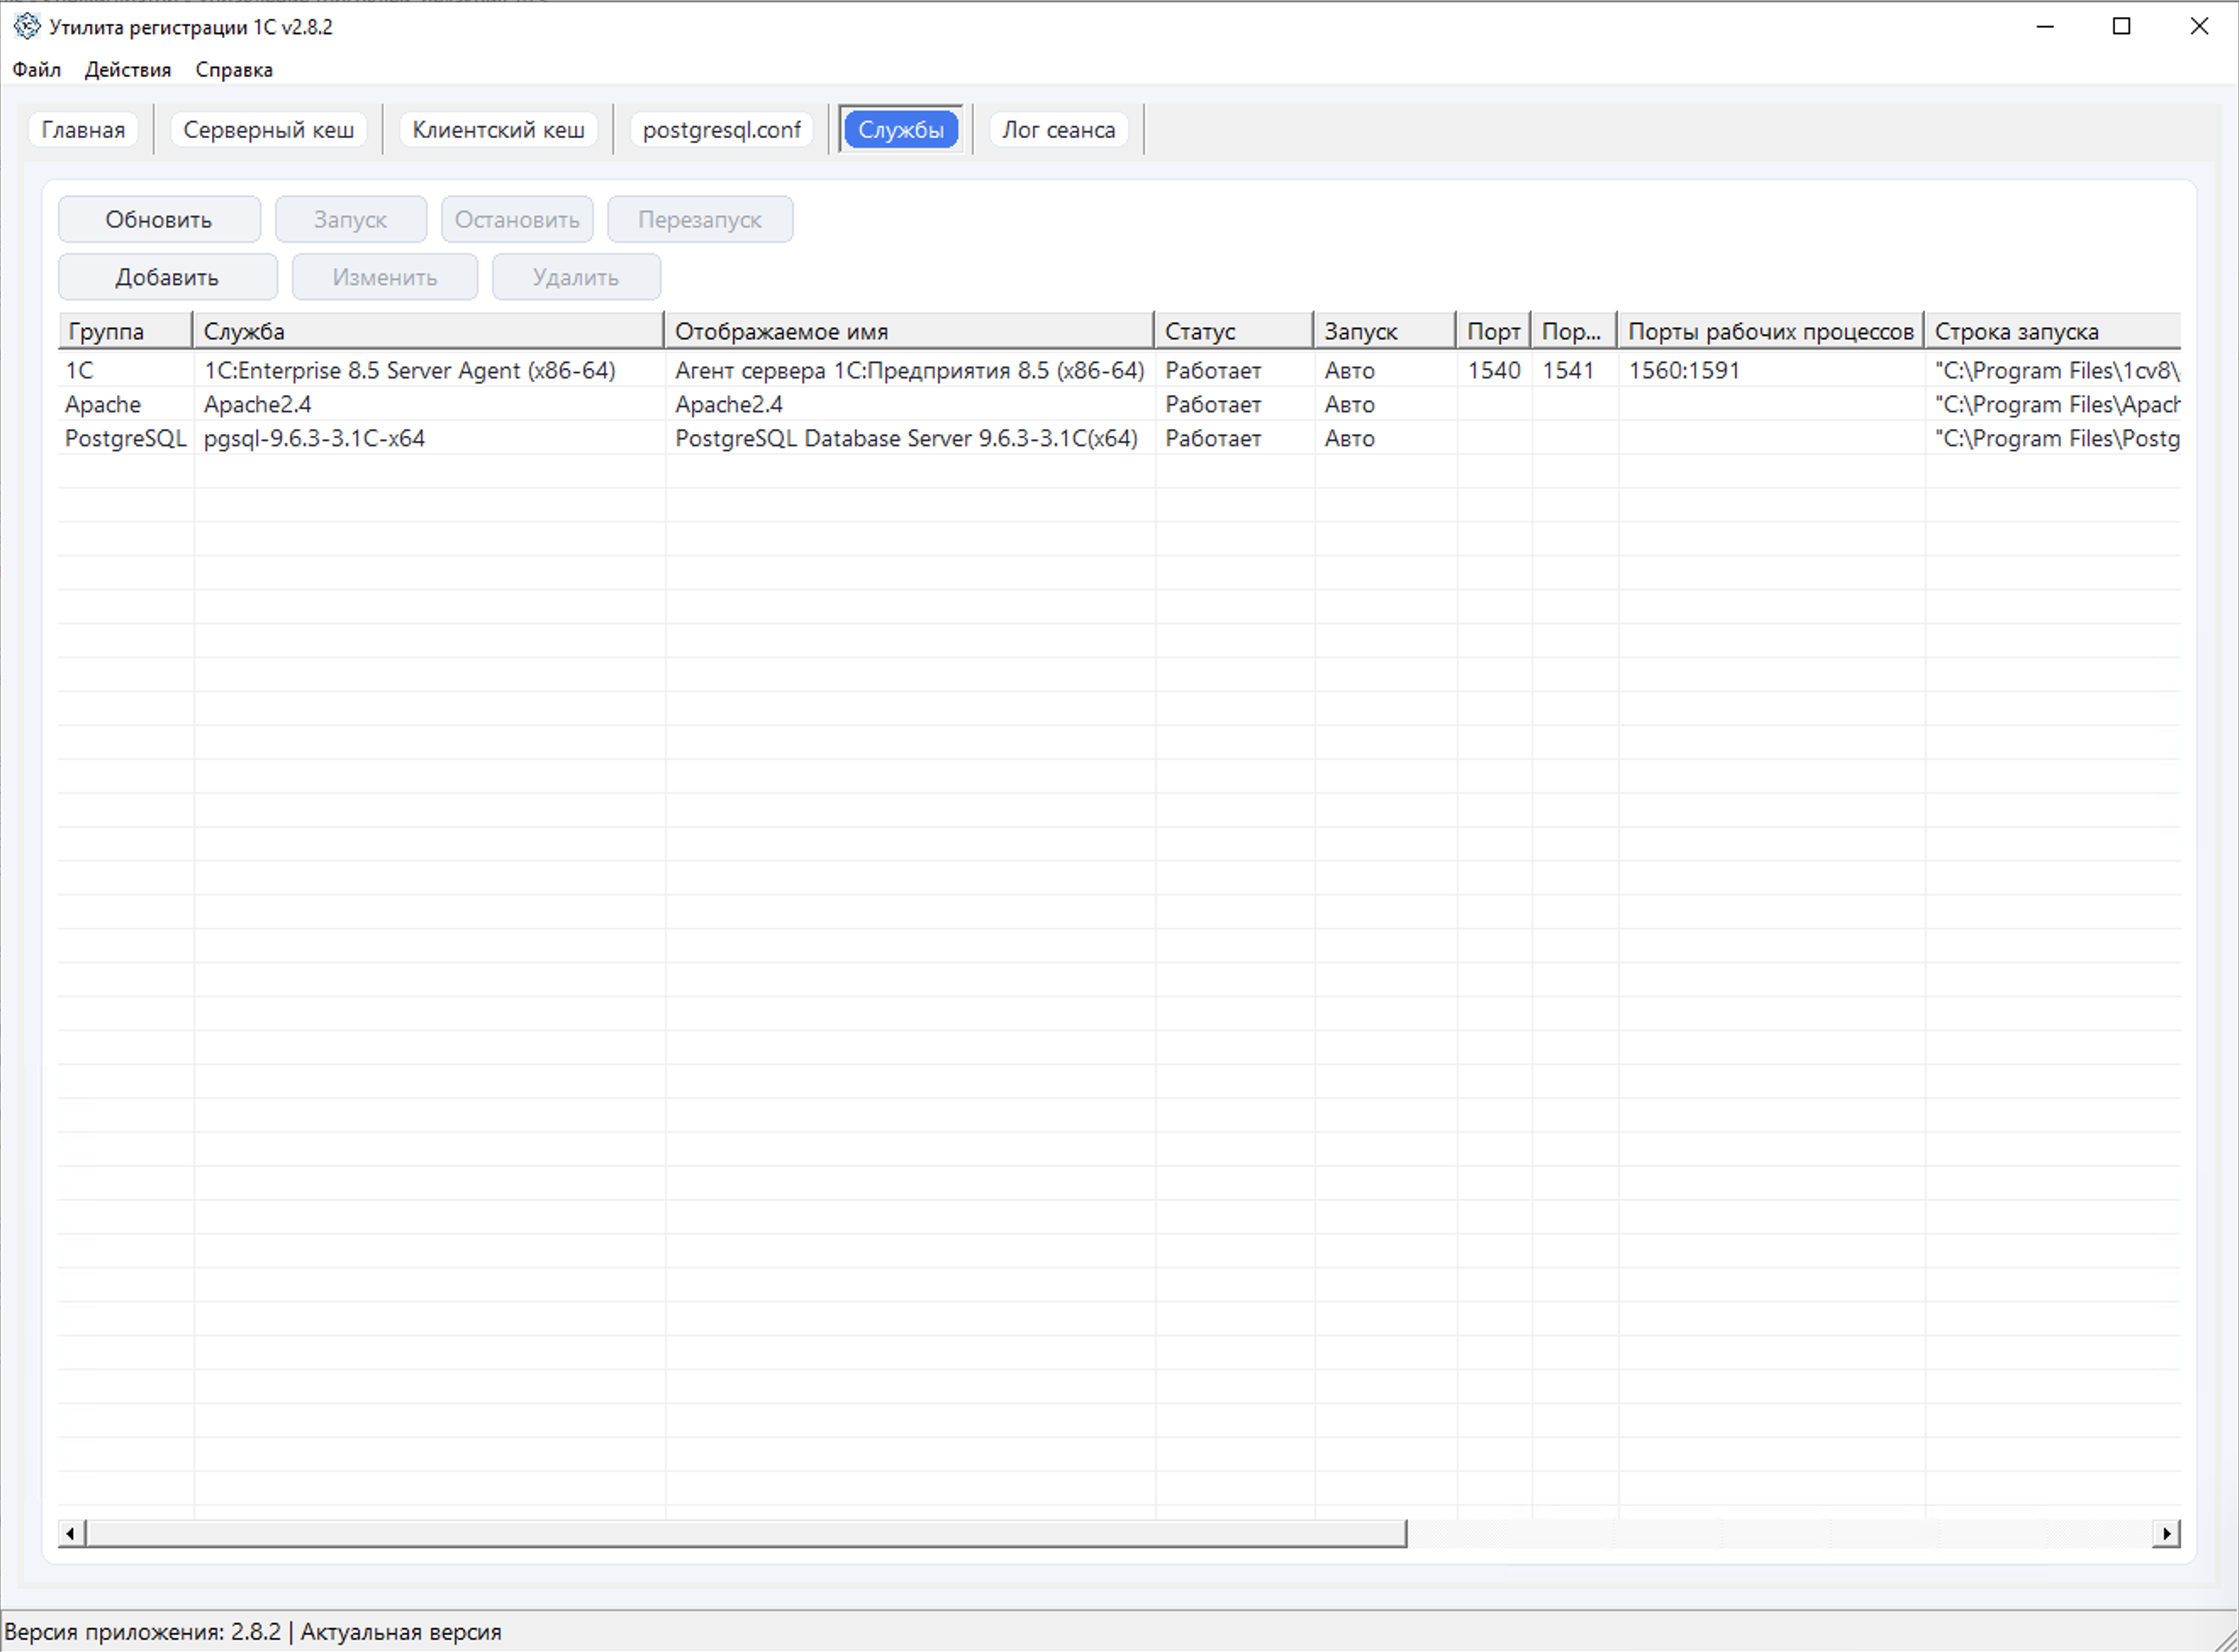The height and width of the screenshot is (1652, 2239).
Task: Click the Строка запуска column header
Action: pos(2053,331)
